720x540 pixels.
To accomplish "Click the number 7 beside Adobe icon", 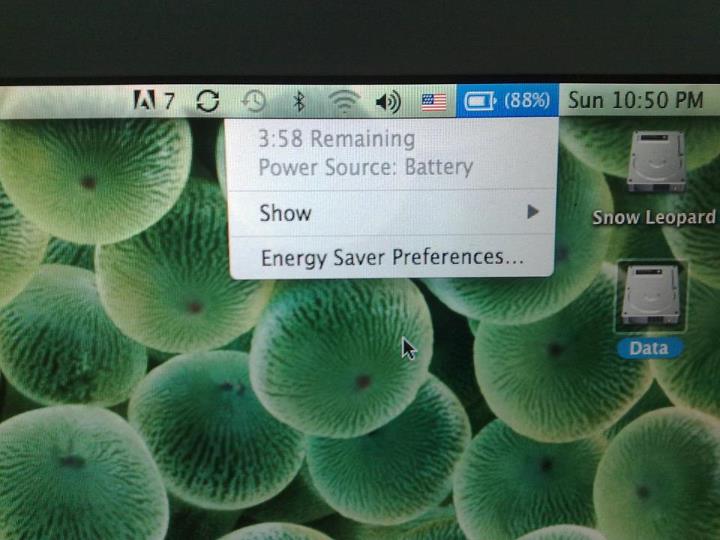I will click(x=169, y=101).
